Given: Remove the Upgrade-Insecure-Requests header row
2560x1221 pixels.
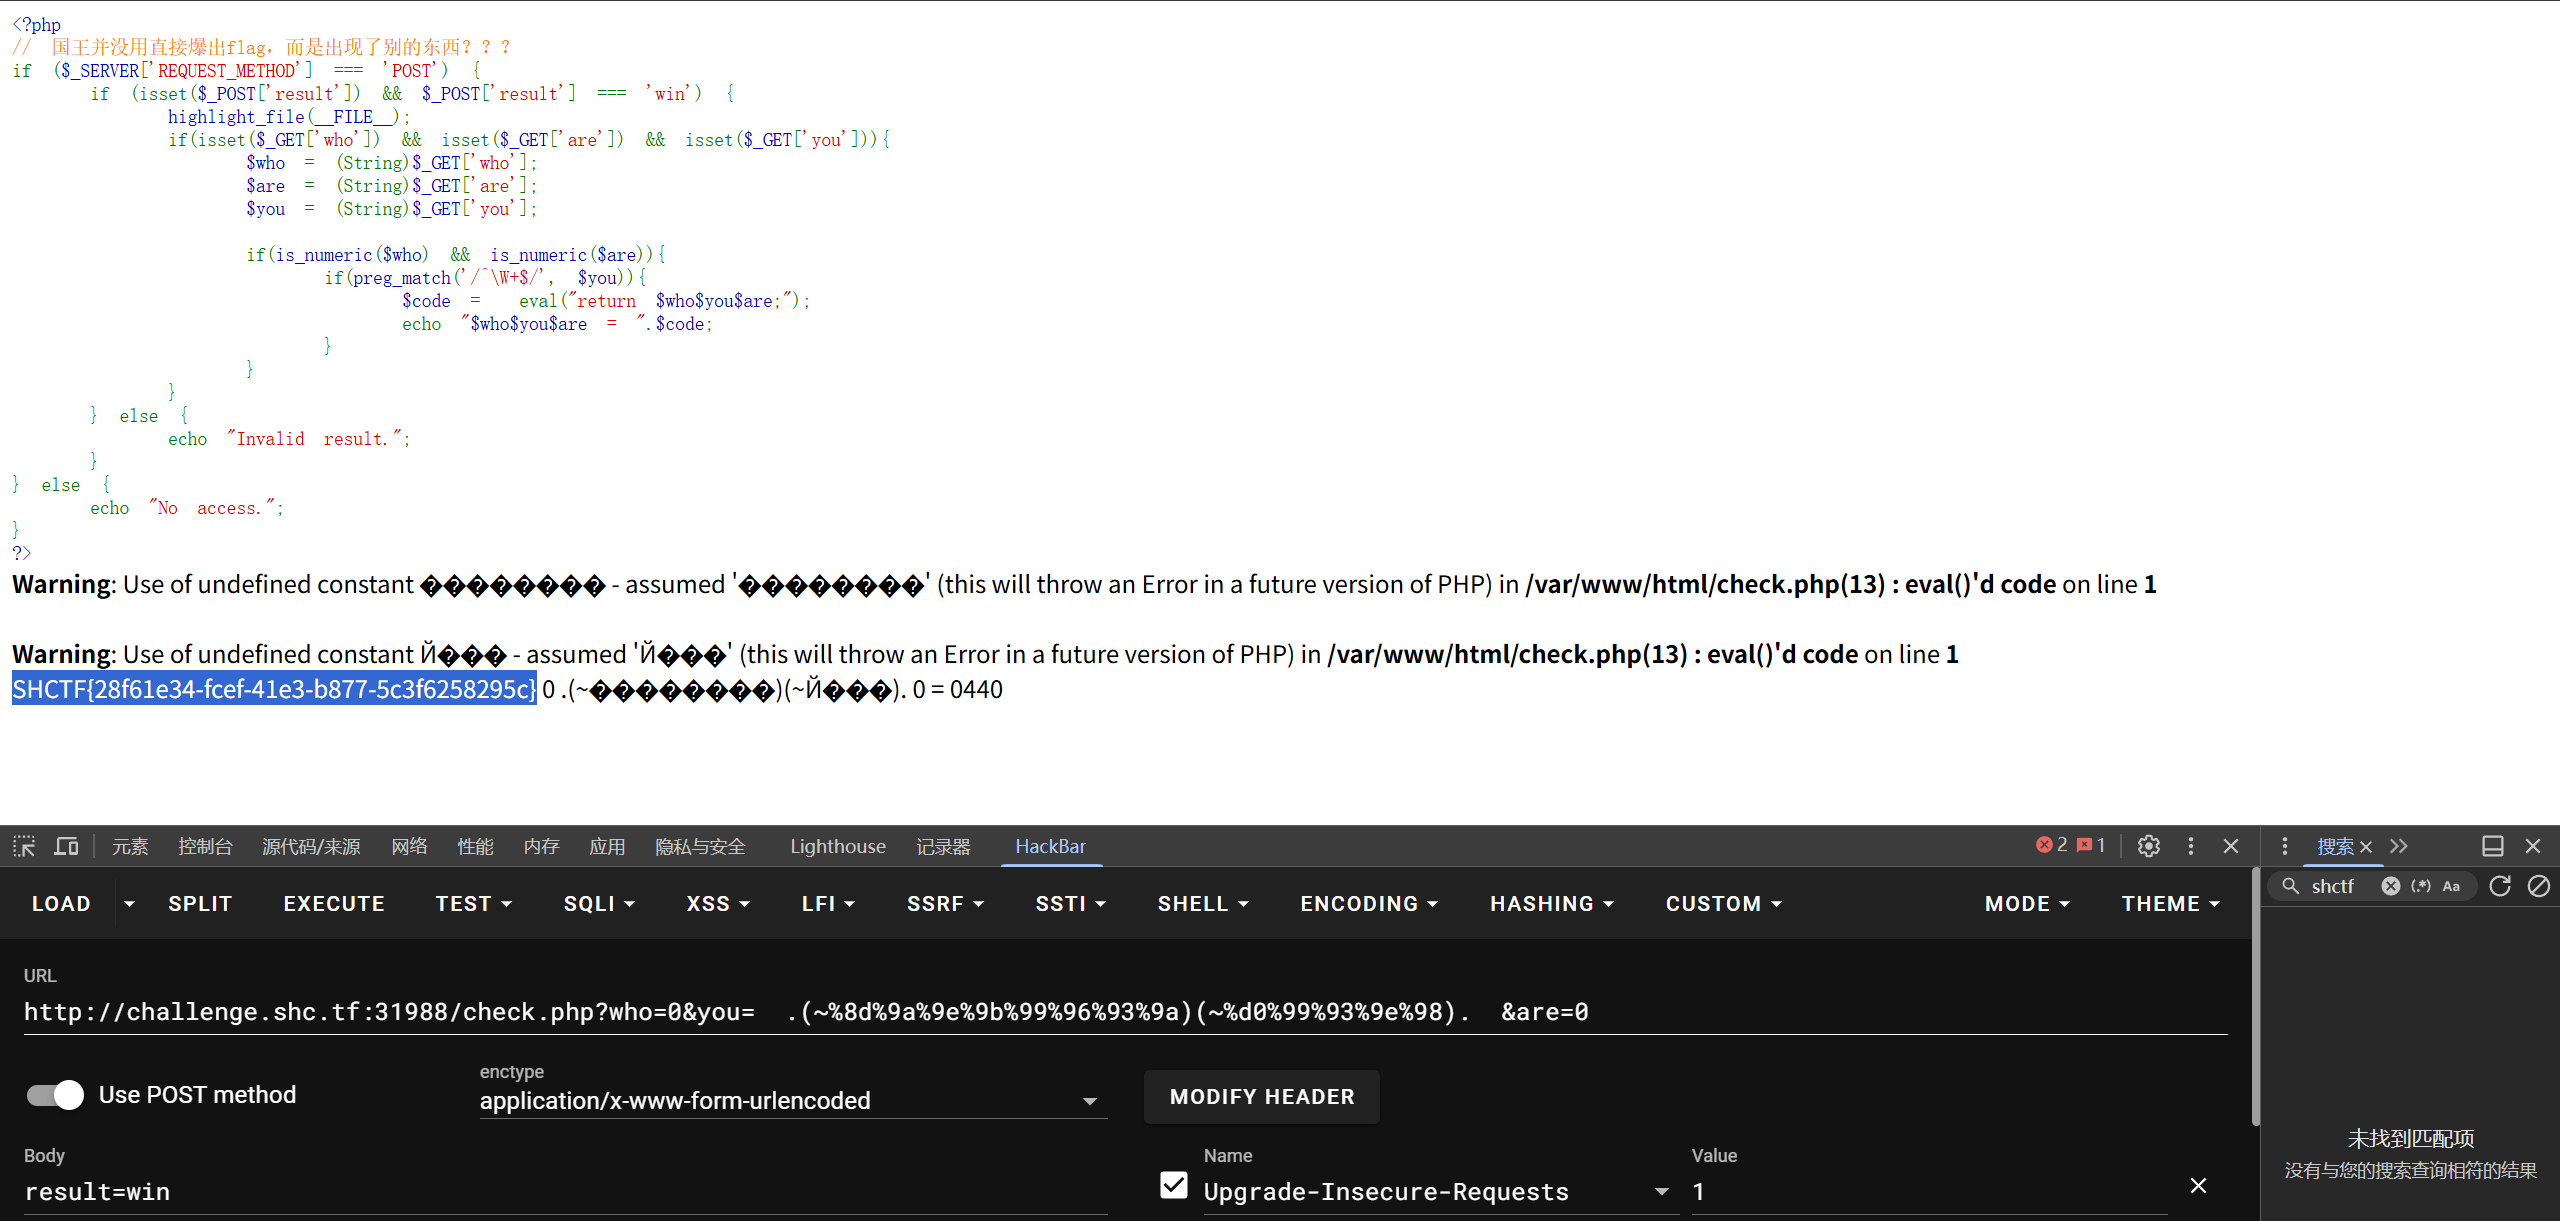Looking at the screenshot, I should 2198,1185.
